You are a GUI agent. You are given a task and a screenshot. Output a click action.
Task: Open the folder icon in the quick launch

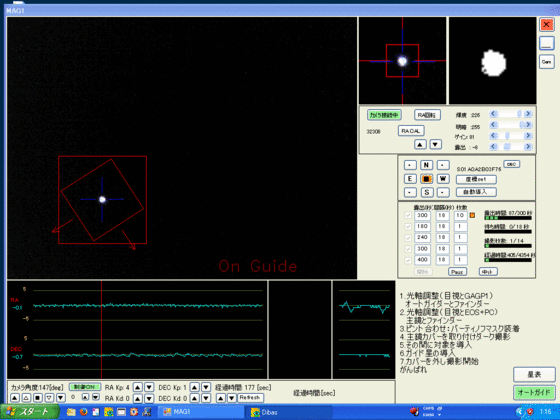point(71,412)
